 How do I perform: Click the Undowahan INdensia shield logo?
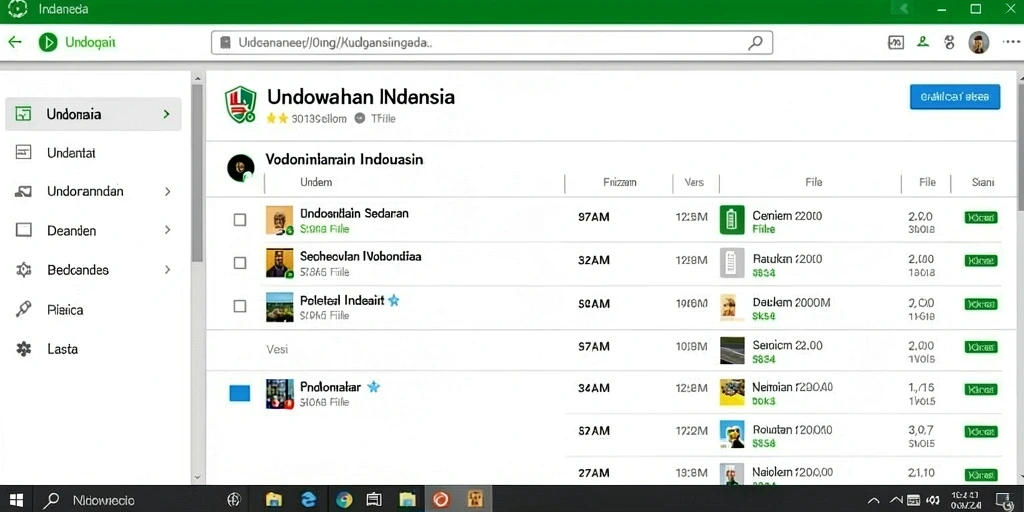point(240,104)
